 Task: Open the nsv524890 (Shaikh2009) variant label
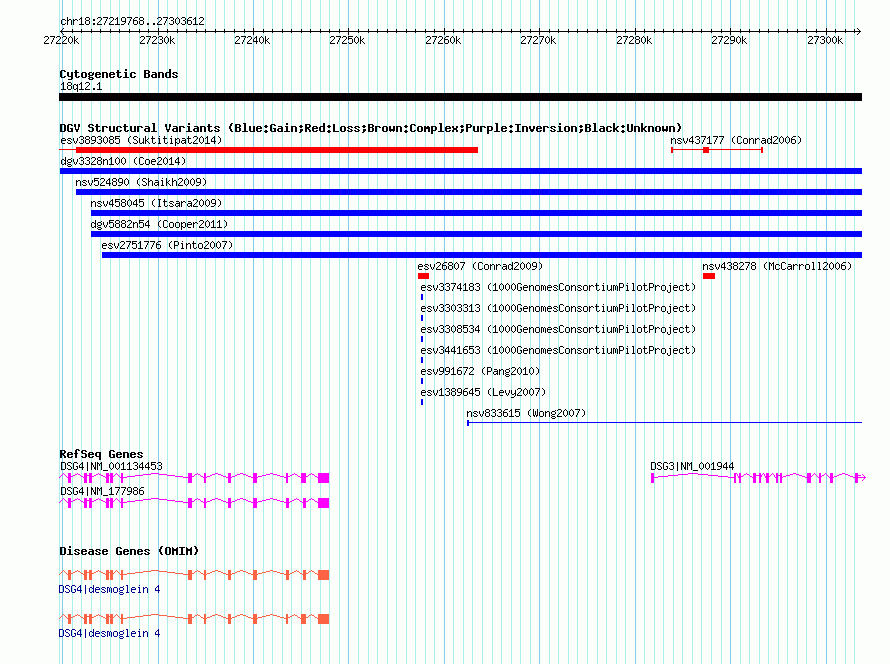141,182
